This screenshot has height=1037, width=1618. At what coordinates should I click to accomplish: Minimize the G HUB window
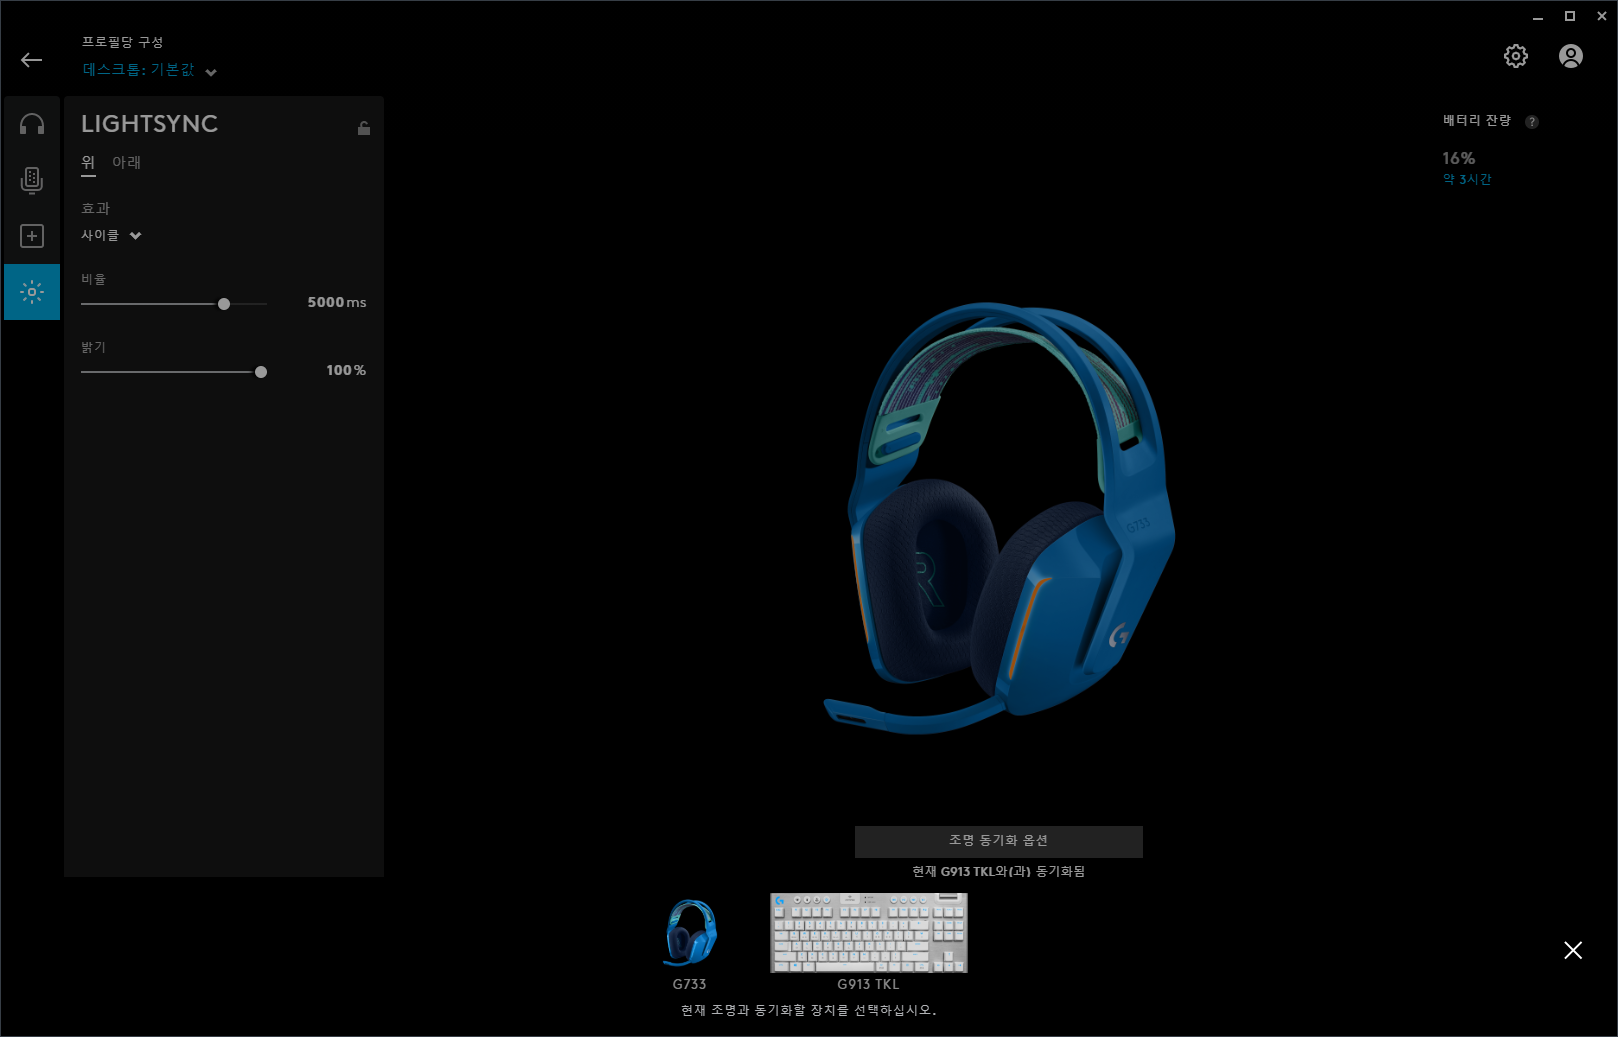point(1538,16)
